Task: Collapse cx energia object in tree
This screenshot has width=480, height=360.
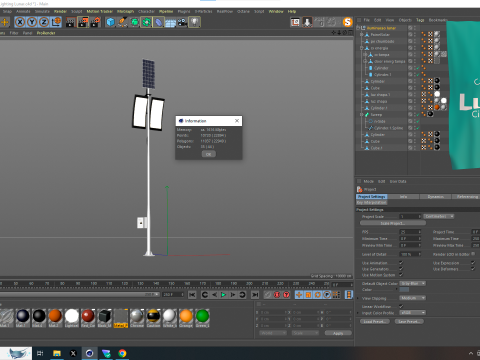Action: click(362, 48)
